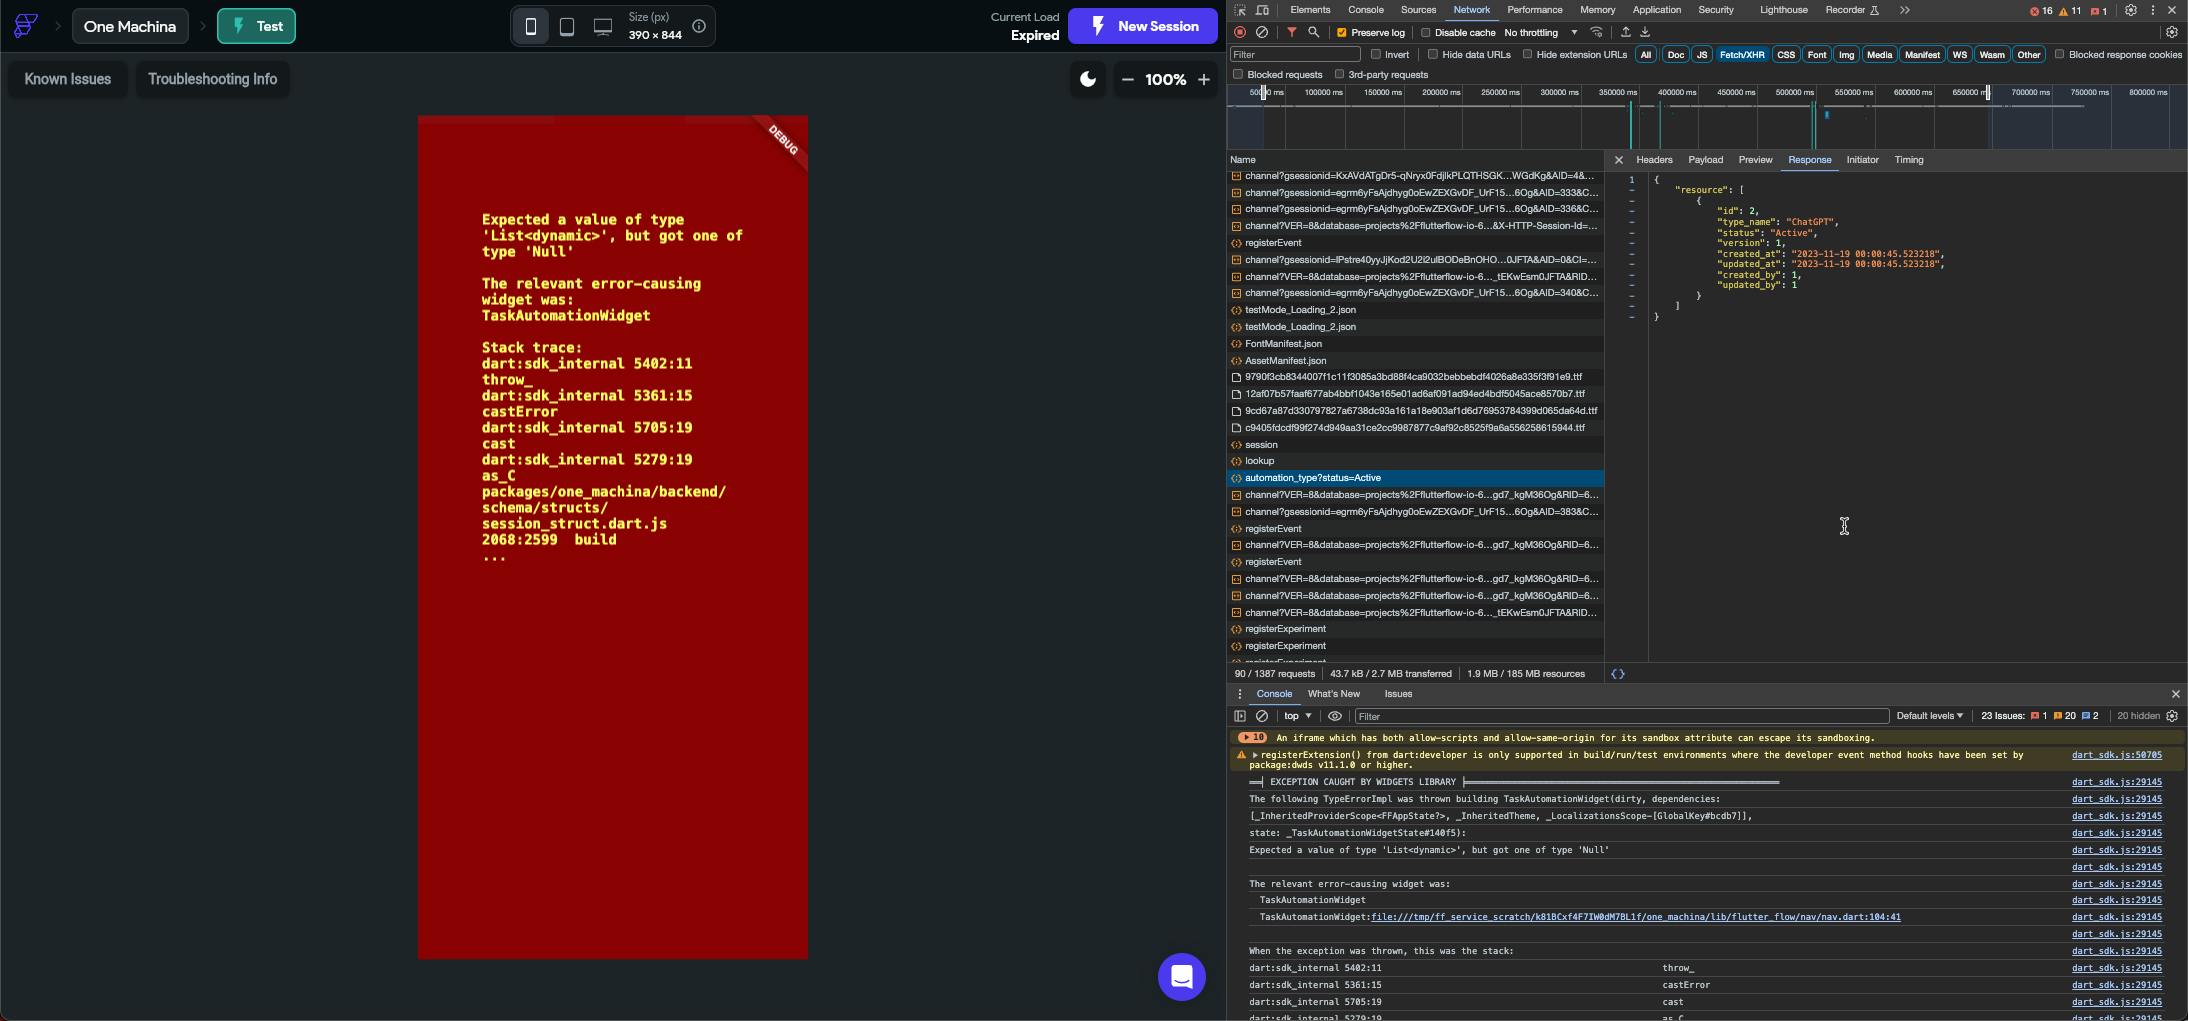Viewport: 2188px width, 1021px height.
Task: Open the chat support bubble
Action: pyautogui.click(x=1181, y=977)
